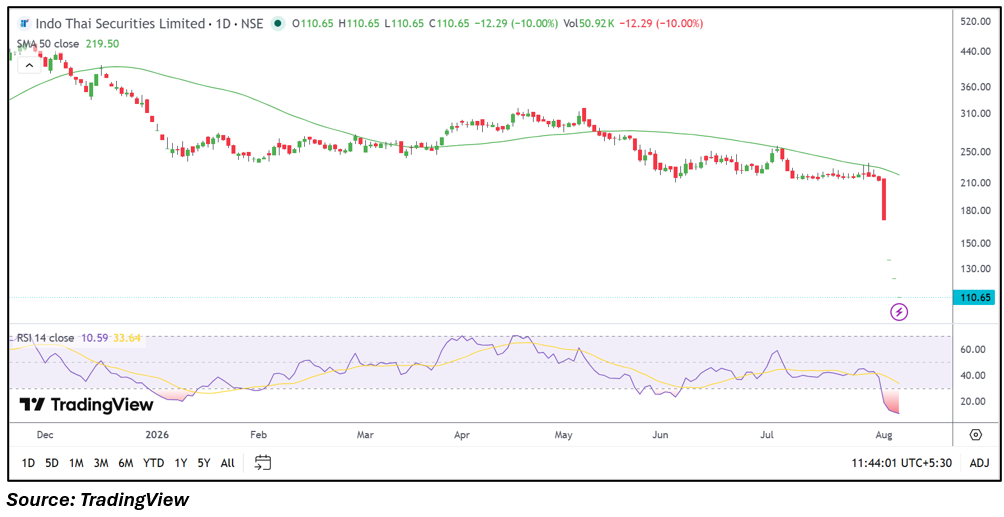The width and height of the screenshot is (1004, 517).
Task: Click the 310.00 price axis label
Action: point(976,113)
